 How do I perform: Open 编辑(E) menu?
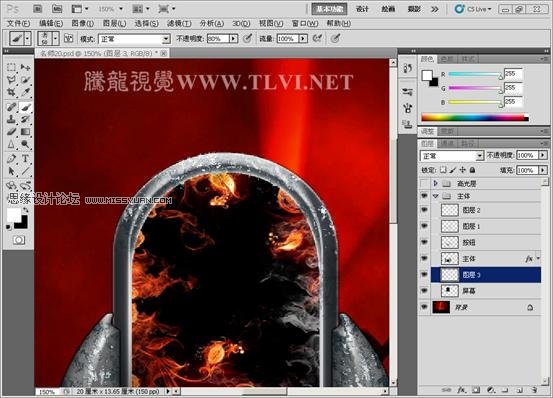click(x=51, y=24)
